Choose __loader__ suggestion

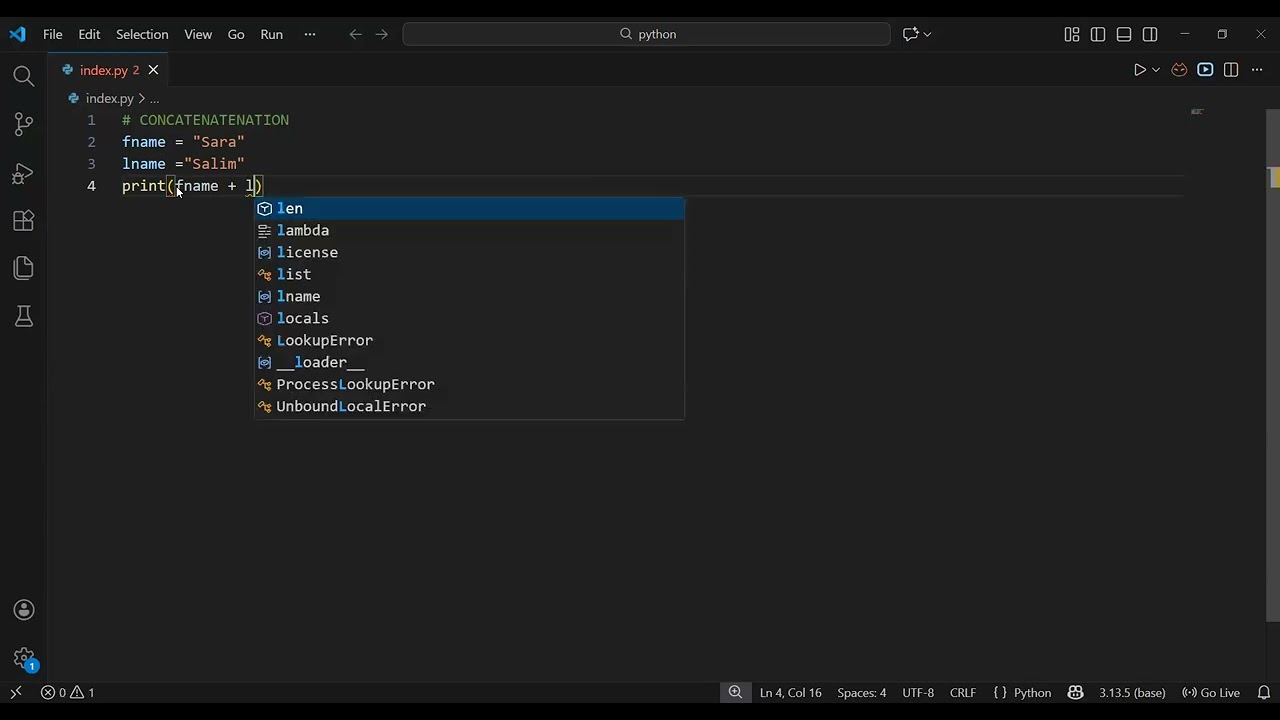coord(469,362)
